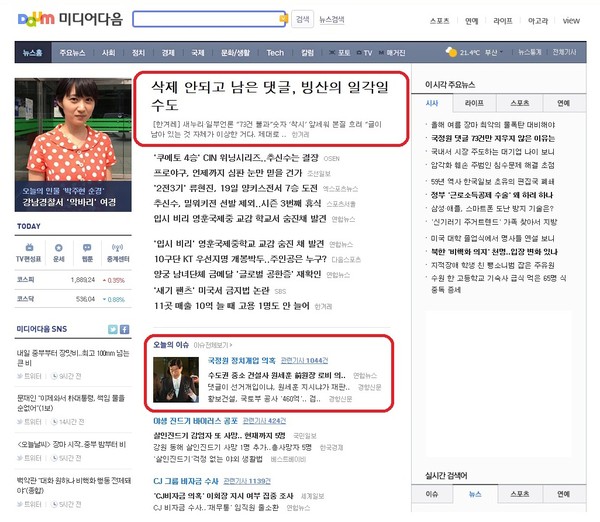Image resolution: width=600 pixels, height=522 pixels.
Task: Open the Tech menu in navigation bar
Action: [275, 52]
